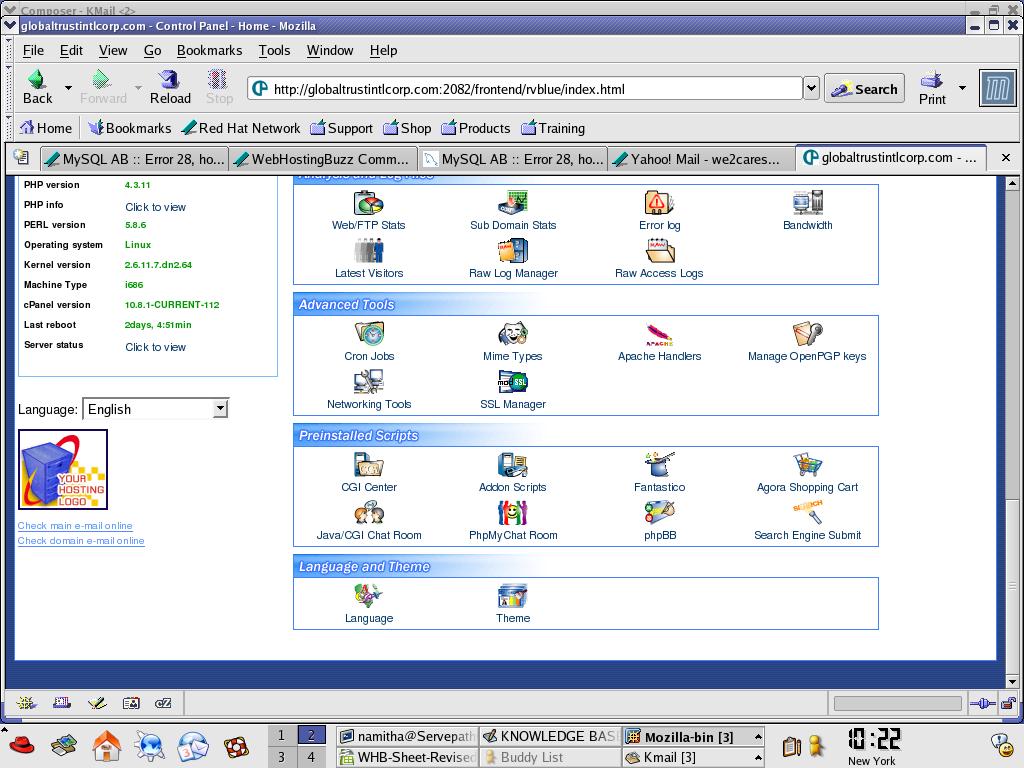Open the Web/FTP Stats icon
Viewport: 1024px width, 768px height.
[369, 204]
